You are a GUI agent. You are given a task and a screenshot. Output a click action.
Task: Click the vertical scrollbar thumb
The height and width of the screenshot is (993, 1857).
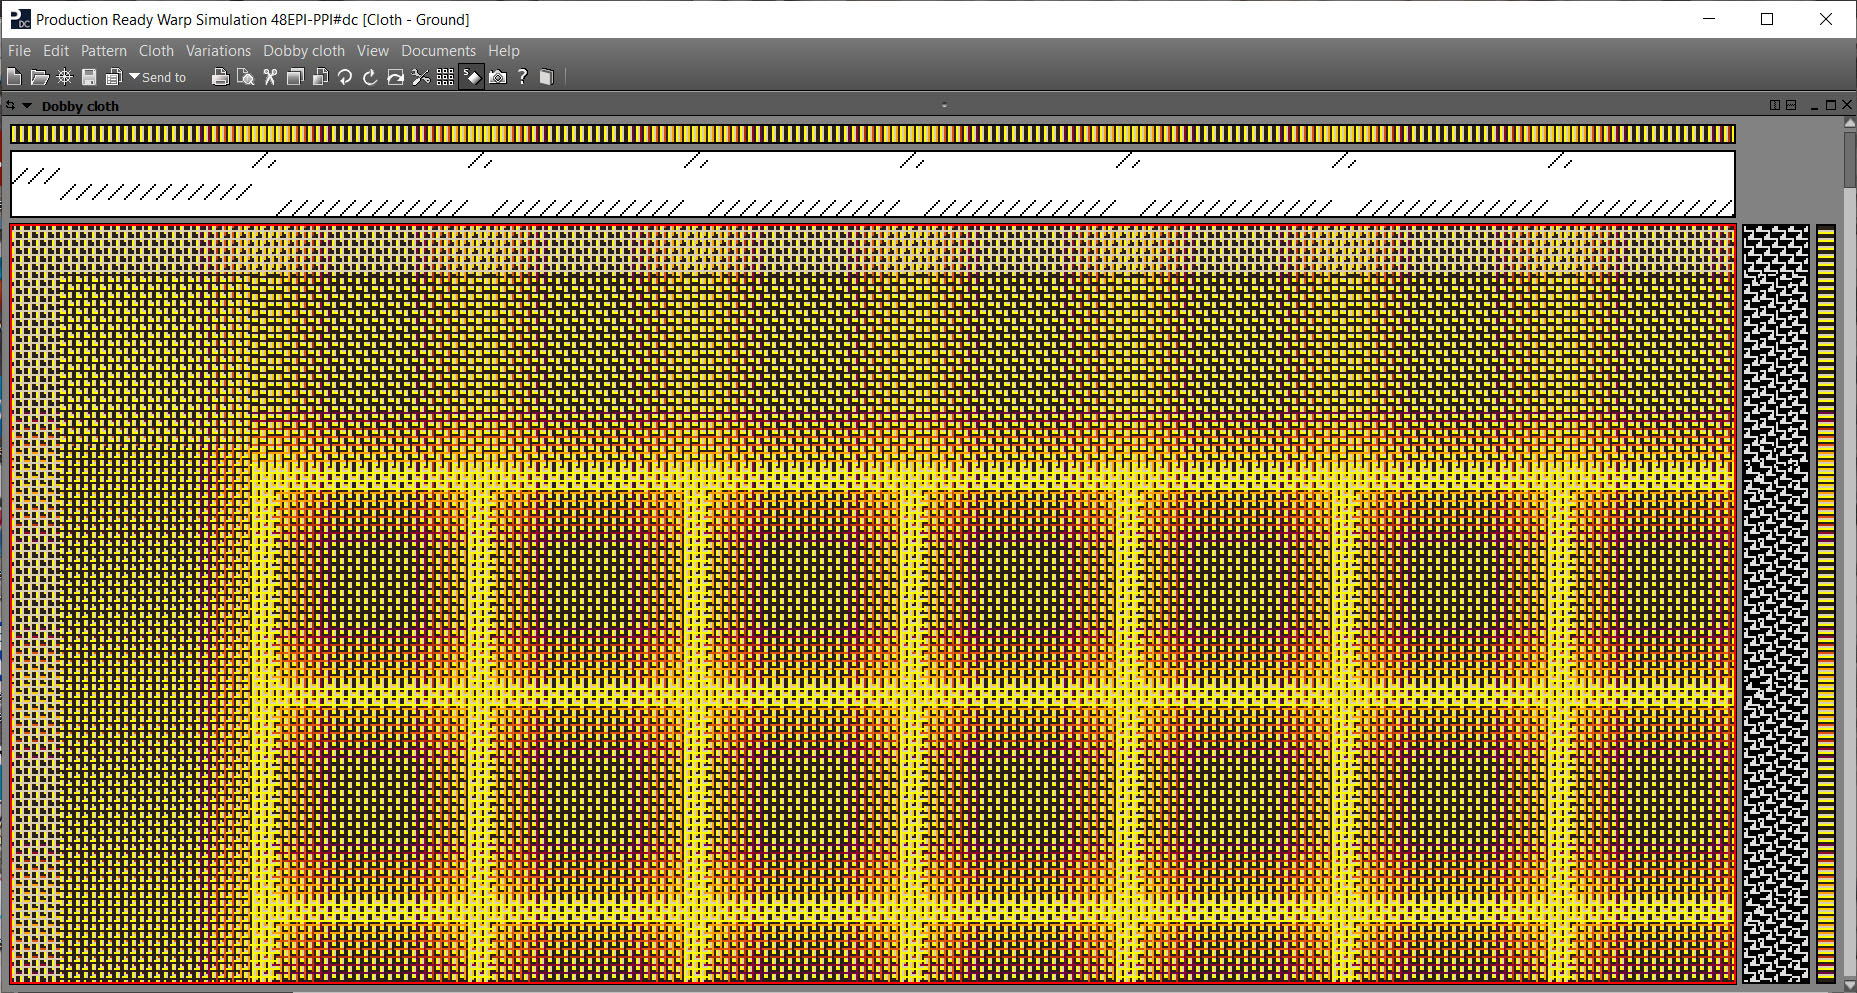click(x=1849, y=160)
